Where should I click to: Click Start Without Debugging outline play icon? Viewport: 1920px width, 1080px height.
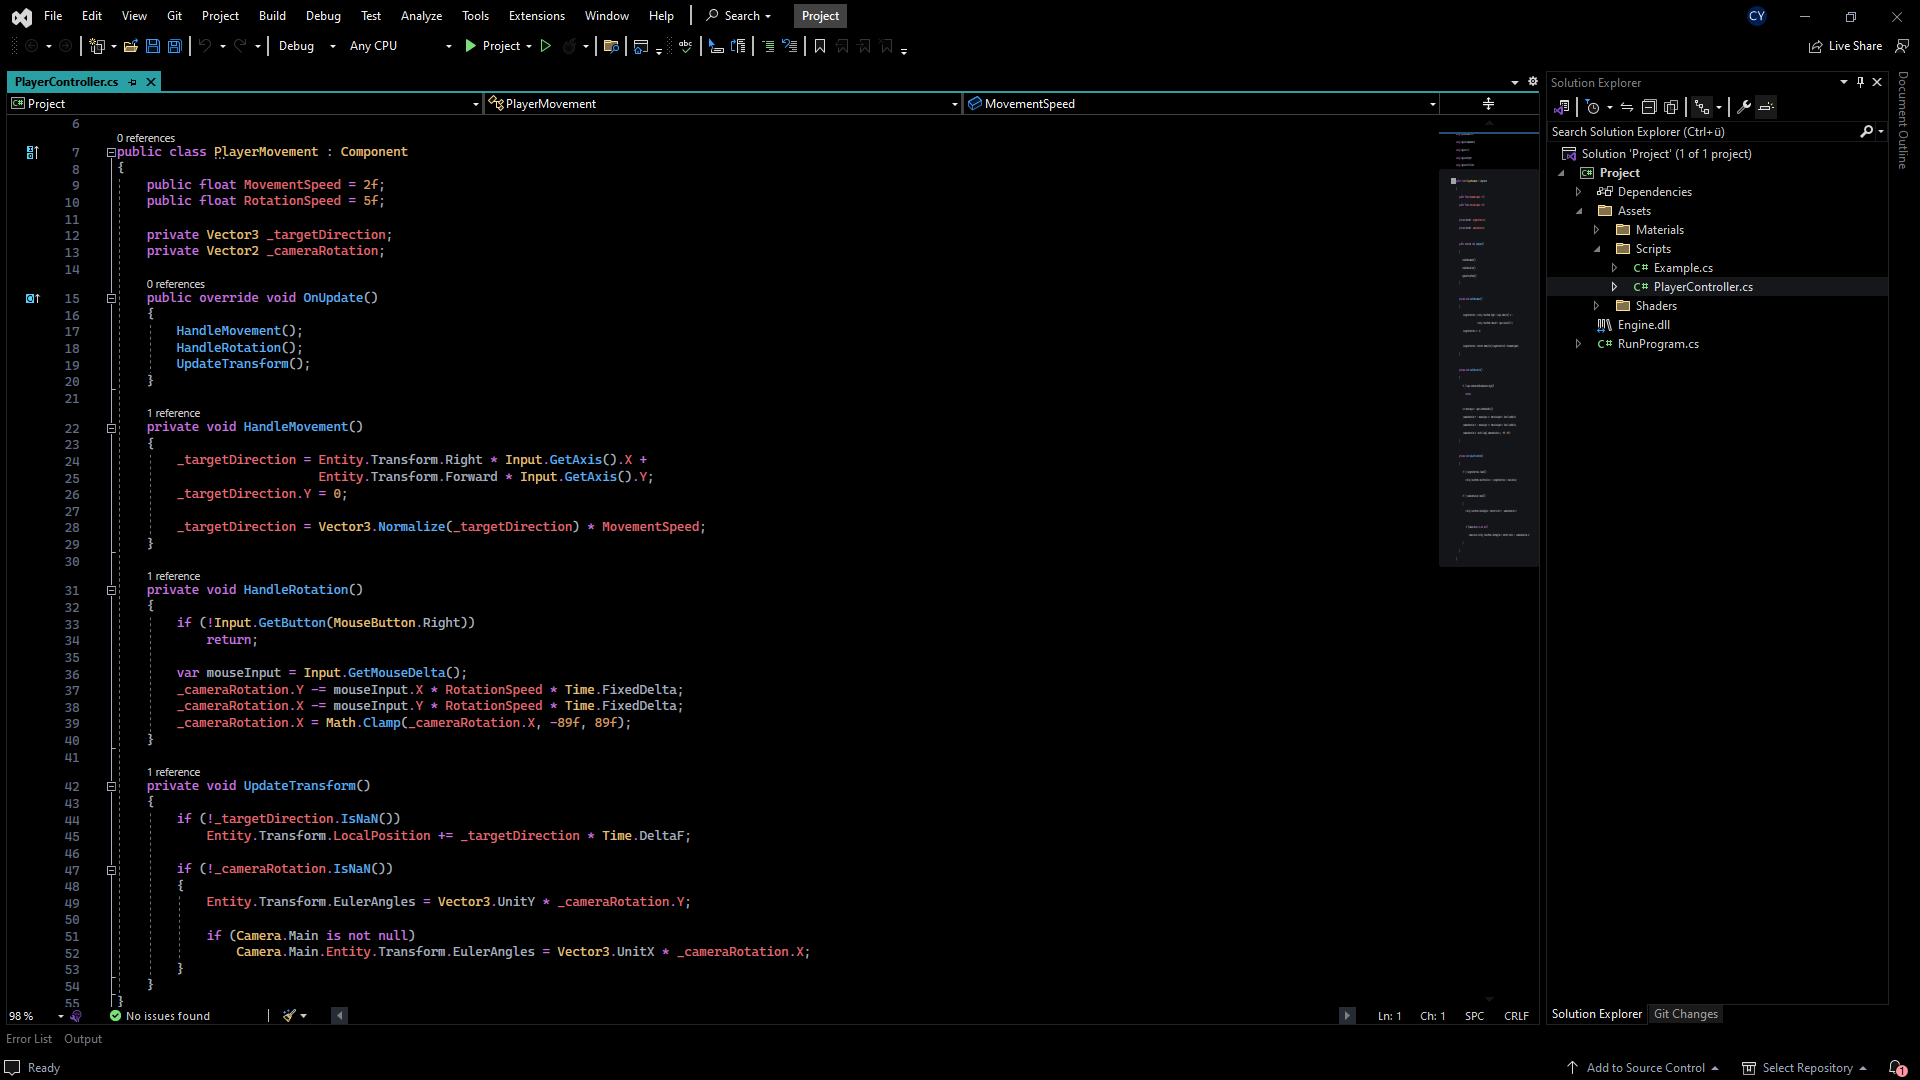point(545,46)
